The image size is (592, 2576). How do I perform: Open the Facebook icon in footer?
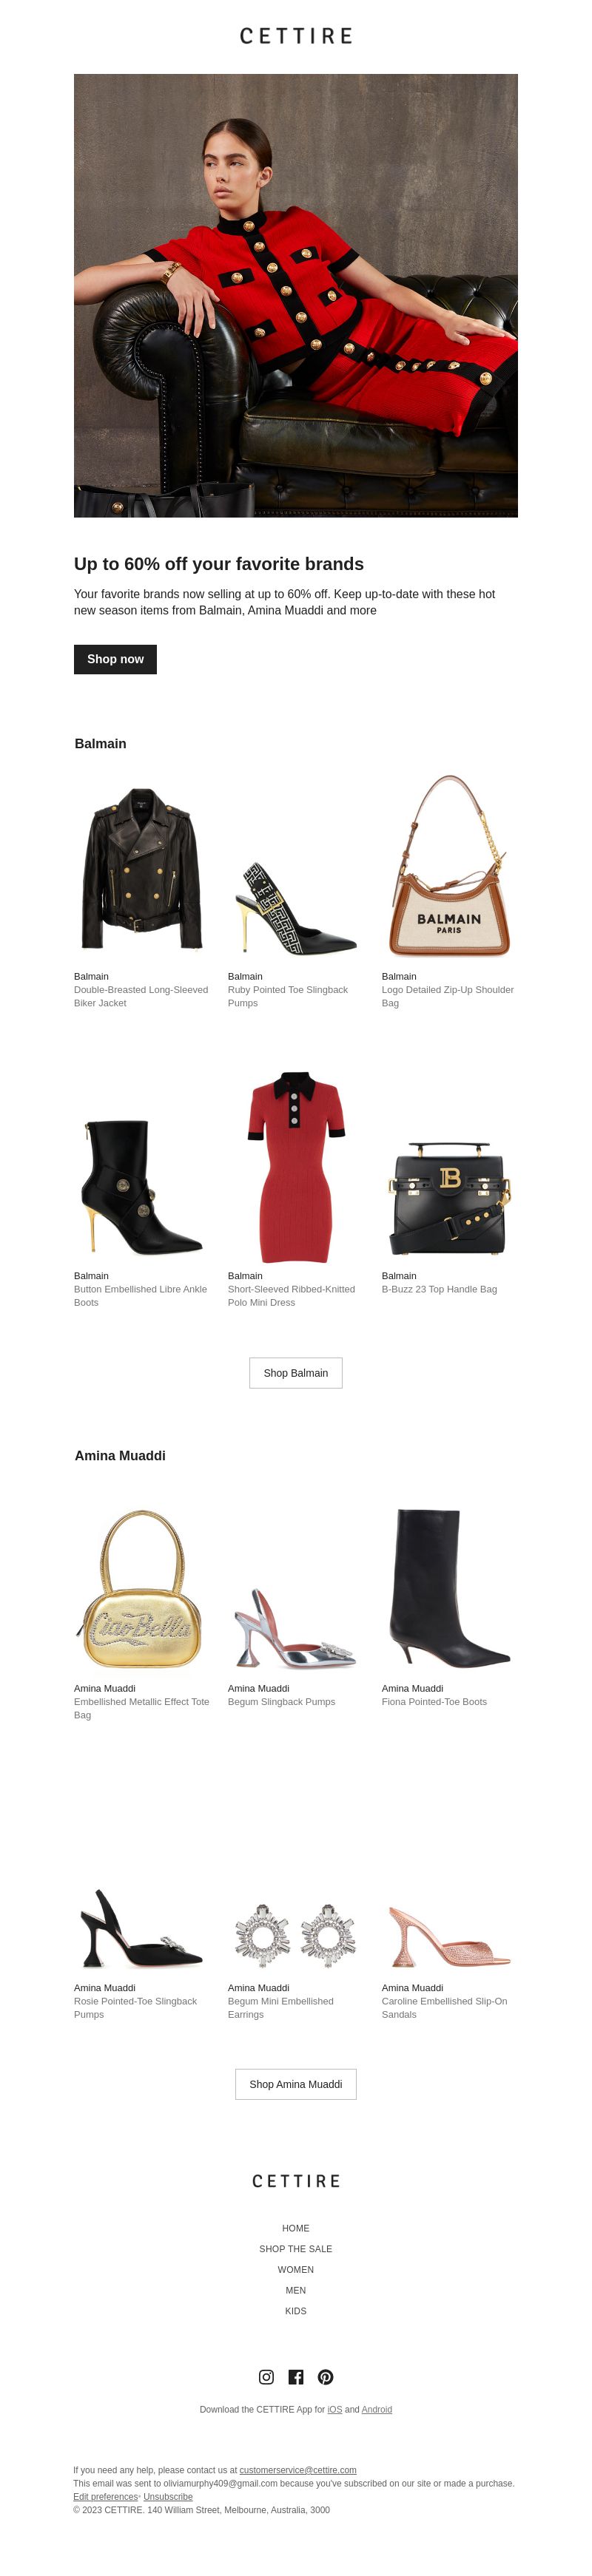point(296,2377)
